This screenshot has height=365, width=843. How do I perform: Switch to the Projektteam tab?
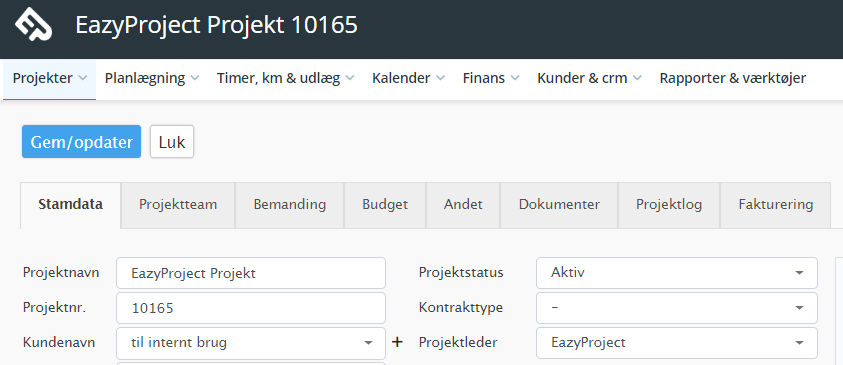point(178,205)
